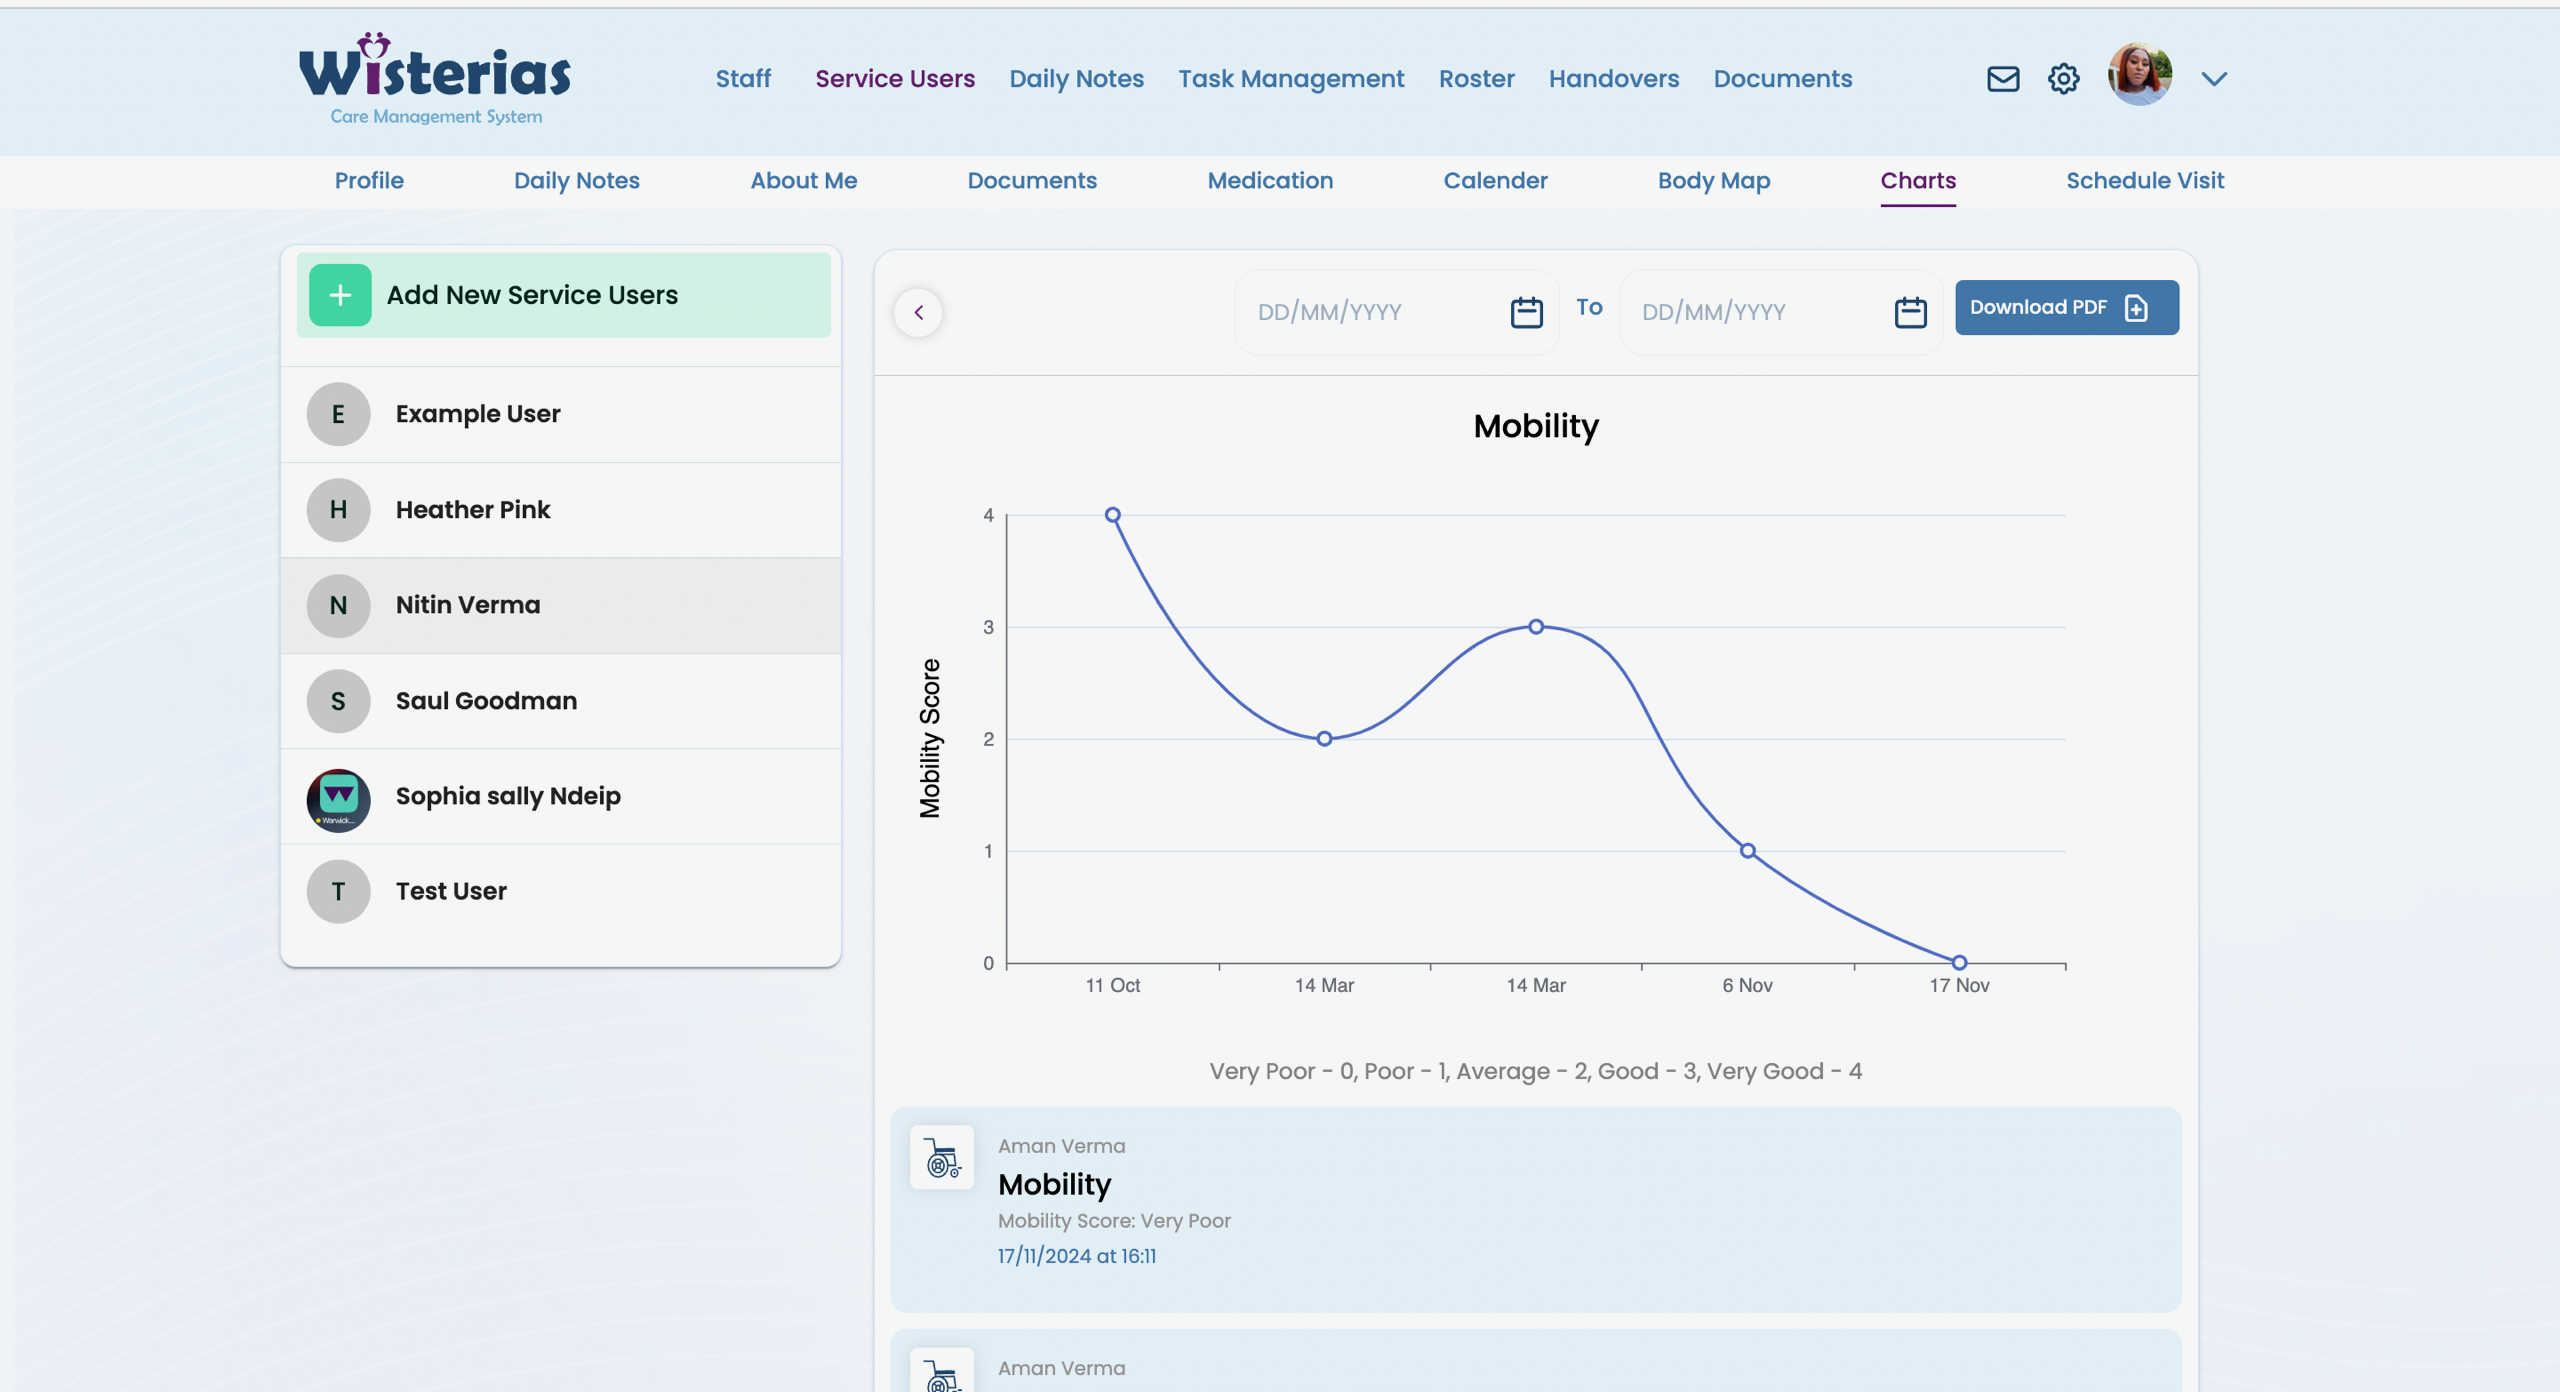Click Sophia sally Ndeip avatar image
2560x1392 pixels.
(338, 800)
